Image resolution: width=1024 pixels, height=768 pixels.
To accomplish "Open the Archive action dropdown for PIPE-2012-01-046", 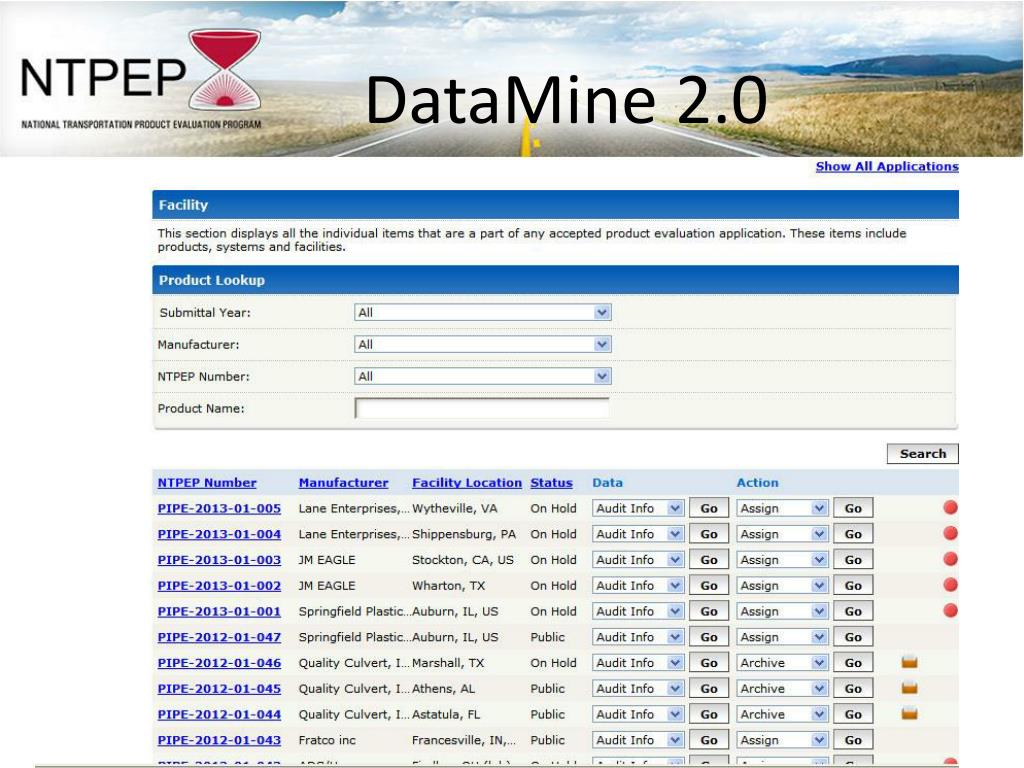I will (x=782, y=663).
